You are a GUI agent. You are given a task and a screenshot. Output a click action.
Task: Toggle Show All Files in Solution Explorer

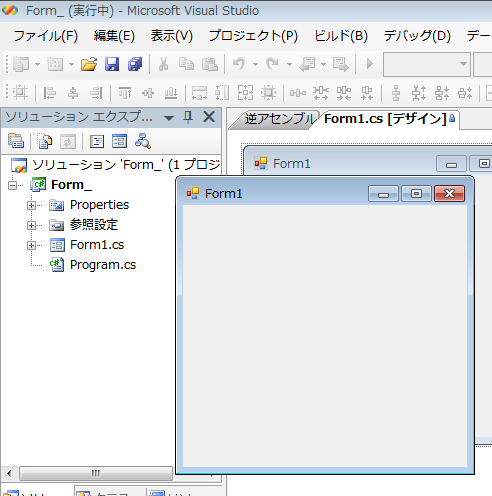pos(45,141)
